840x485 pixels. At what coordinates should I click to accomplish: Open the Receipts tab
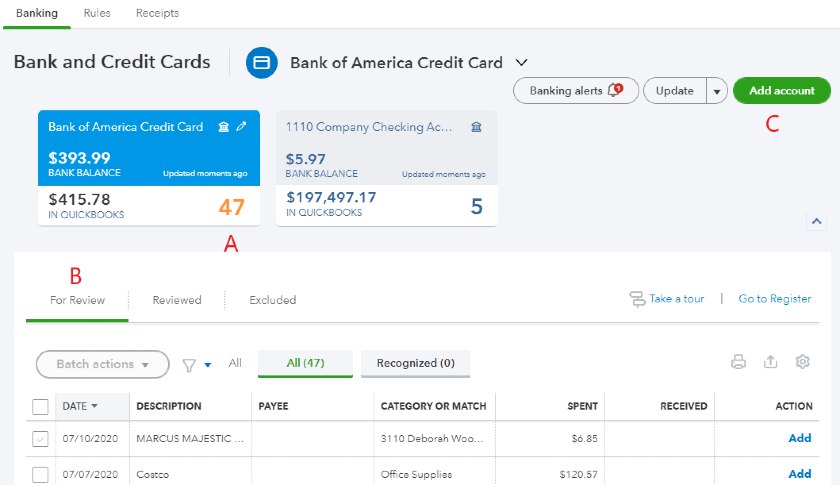coord(157,13)
